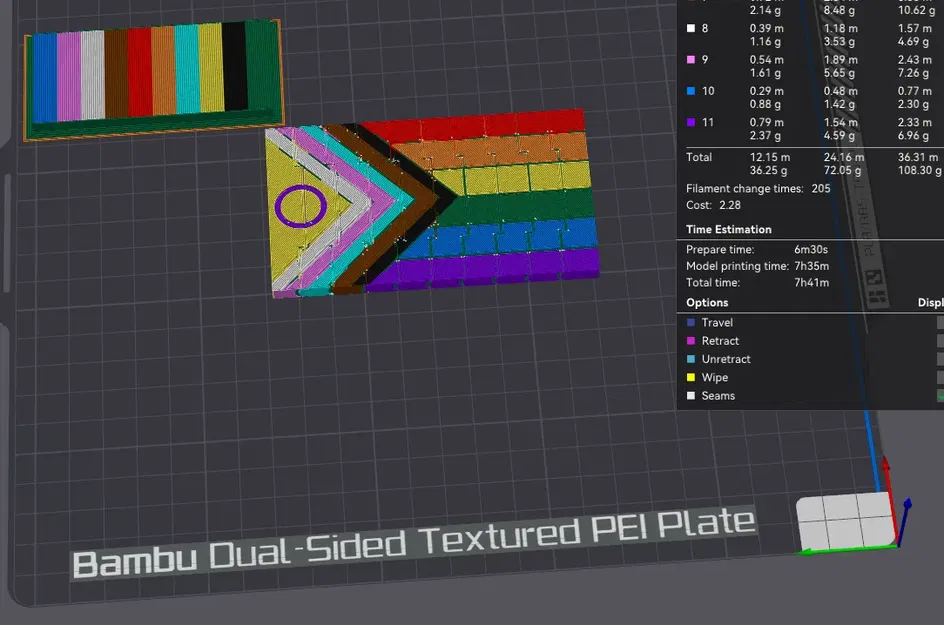Select the Wipe option label
The image size is (944, 625).
(715, 378)
